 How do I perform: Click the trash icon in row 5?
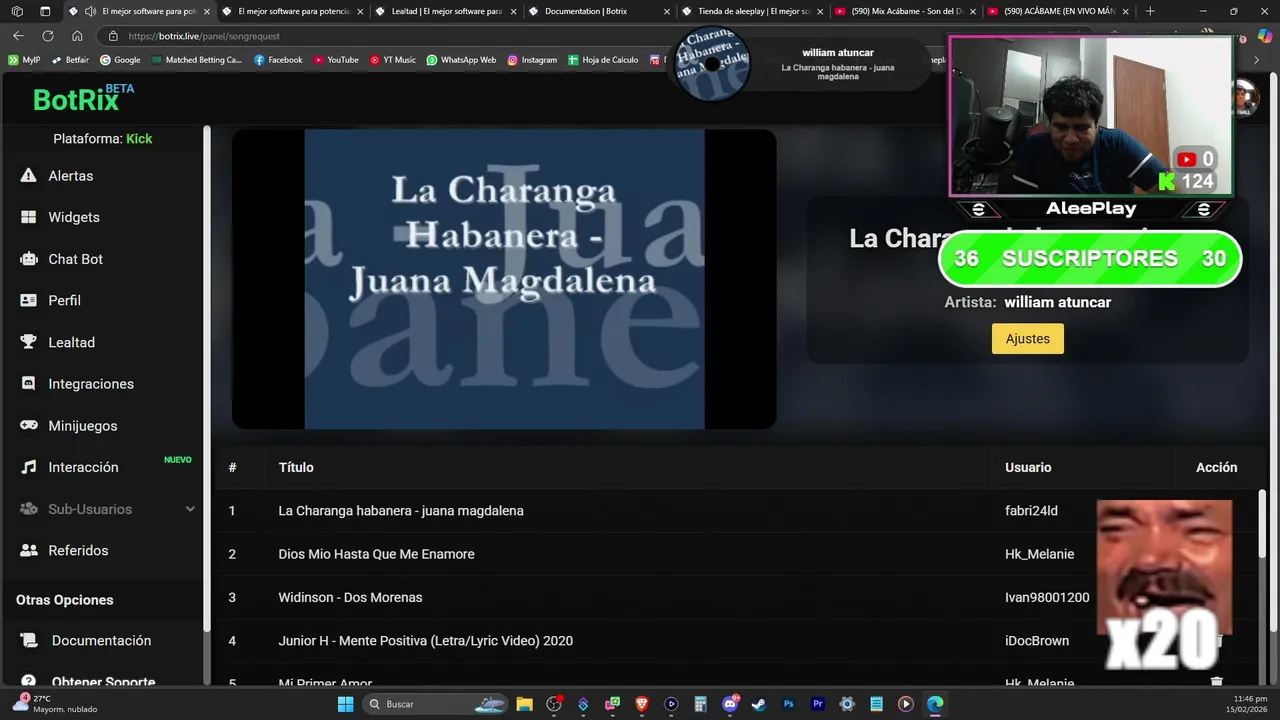(1216, 682)
